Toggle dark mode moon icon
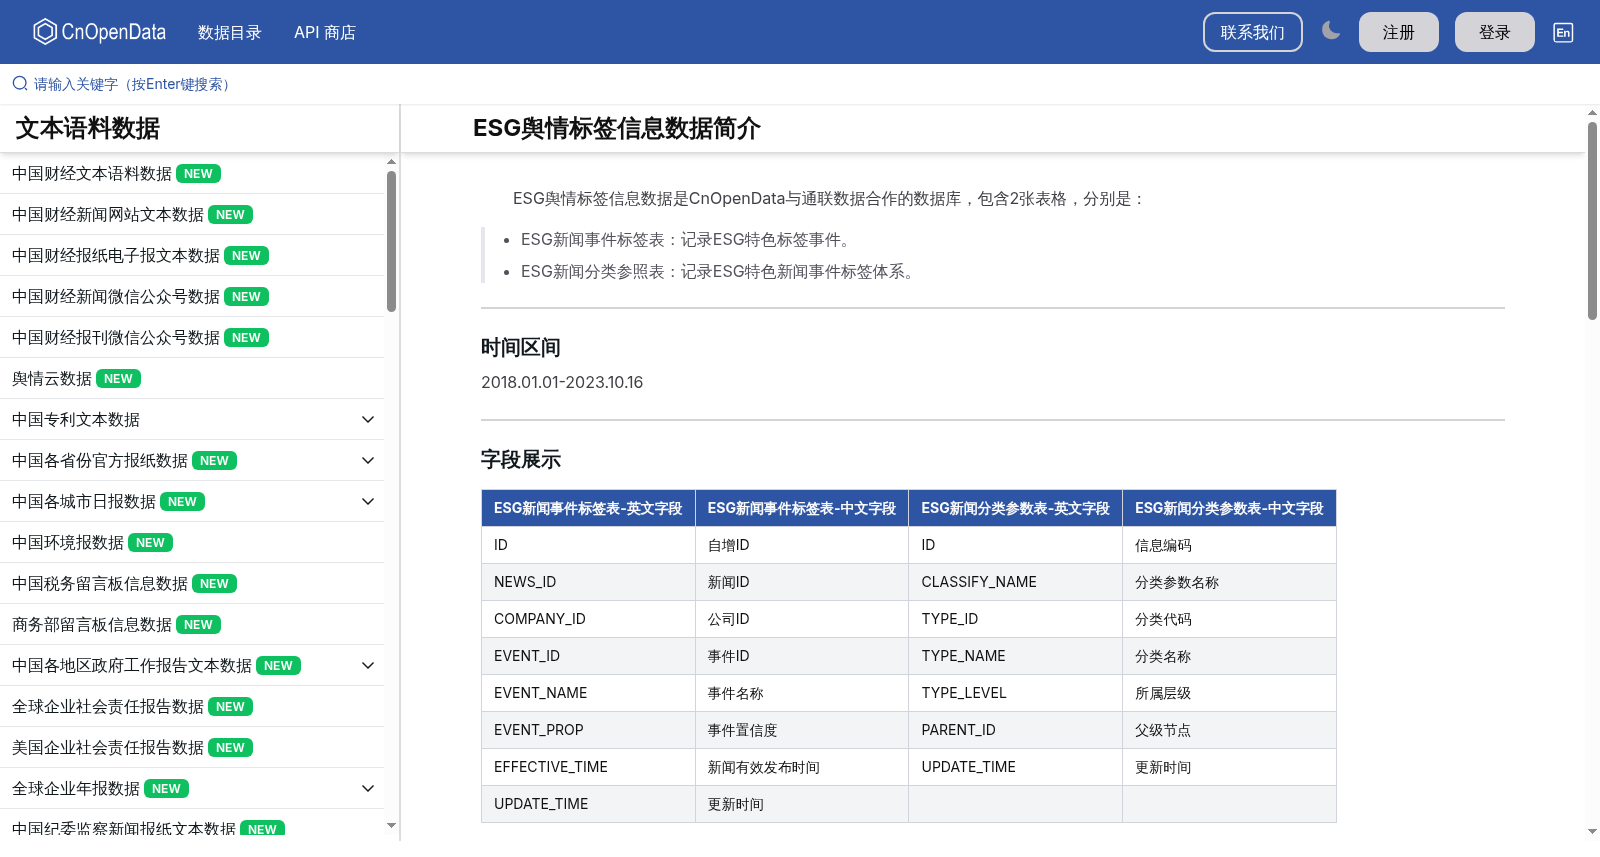Image resolution: width=1600 pixels, height=857 pixels. point(1331,31)
